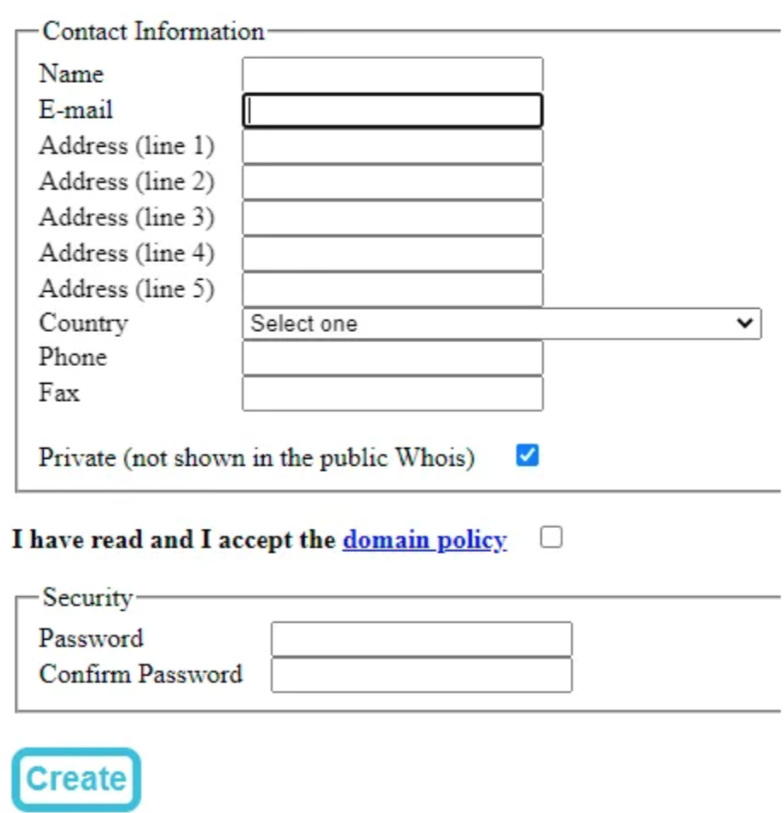
Task: Click the 'Private (not shown in the public Whois)' label
Action: click(256, 458)
